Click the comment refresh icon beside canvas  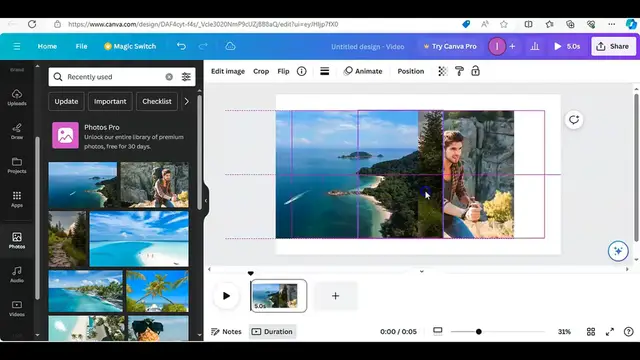click(574, 120)
